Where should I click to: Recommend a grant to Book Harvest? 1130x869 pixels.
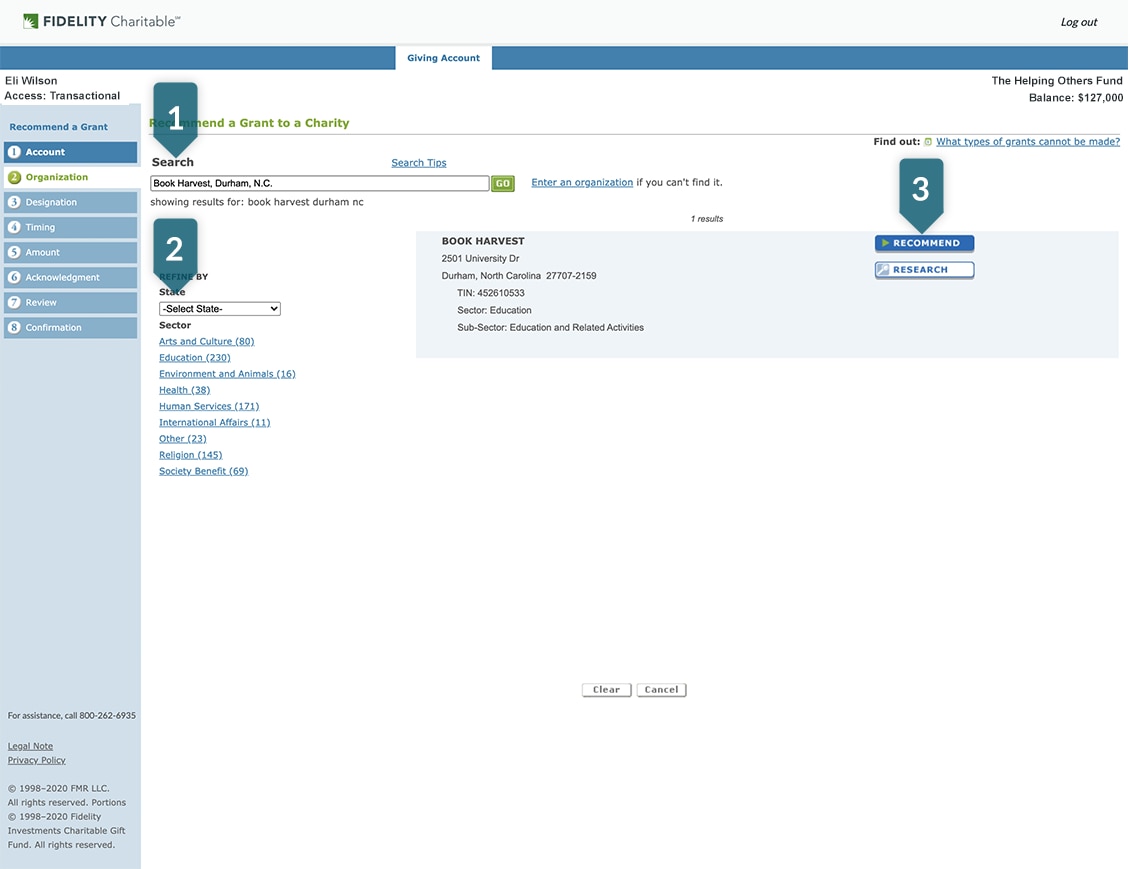point(925,243)
